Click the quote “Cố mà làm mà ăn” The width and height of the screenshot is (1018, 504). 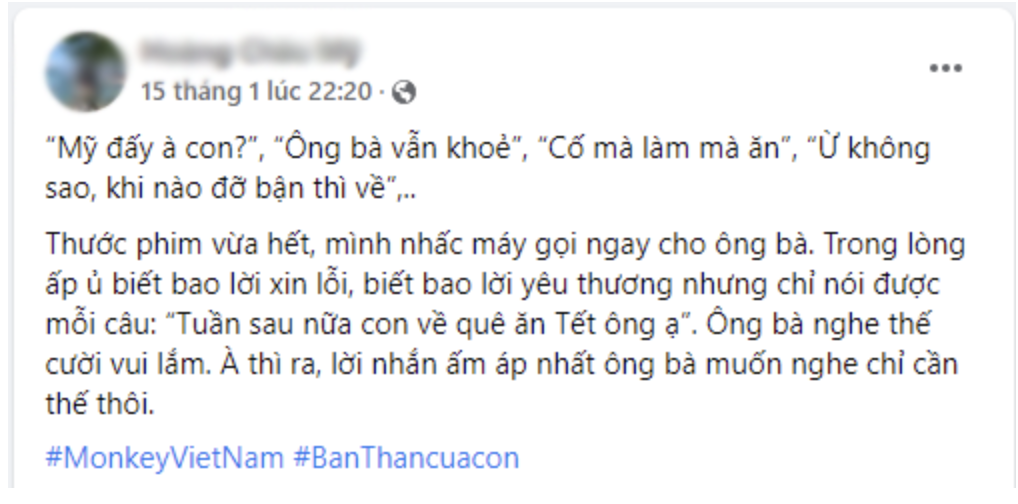667,150
